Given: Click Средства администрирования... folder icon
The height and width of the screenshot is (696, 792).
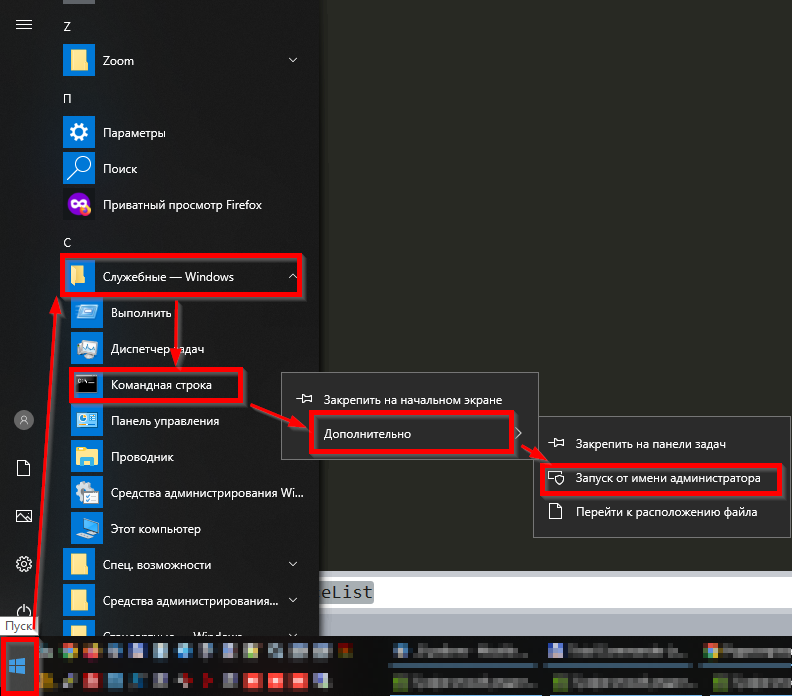Looking at the screenshot, I should (x=79, y=601).
